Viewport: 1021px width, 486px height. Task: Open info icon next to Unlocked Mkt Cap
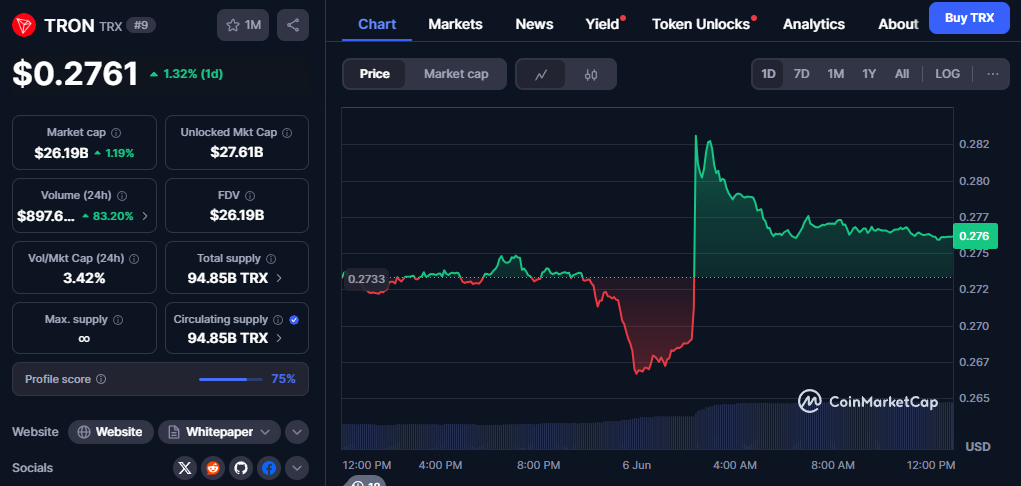point(287,132)
